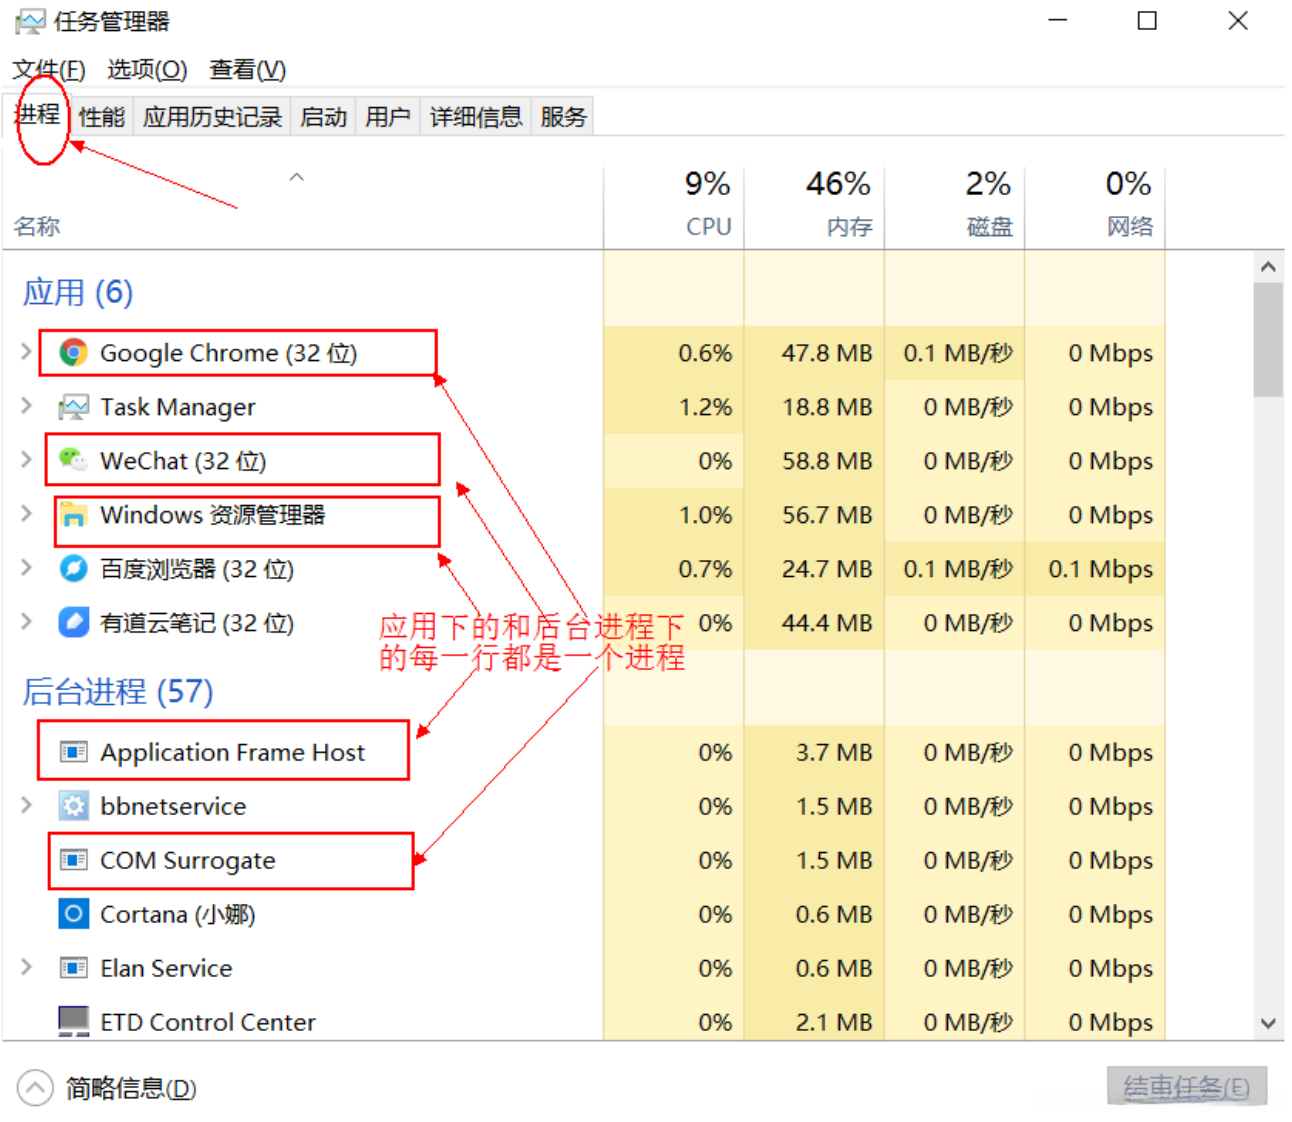Click 简略信息 to collapse details
This screenshot has height=1122, width=1292.
tap(130, 1088)
